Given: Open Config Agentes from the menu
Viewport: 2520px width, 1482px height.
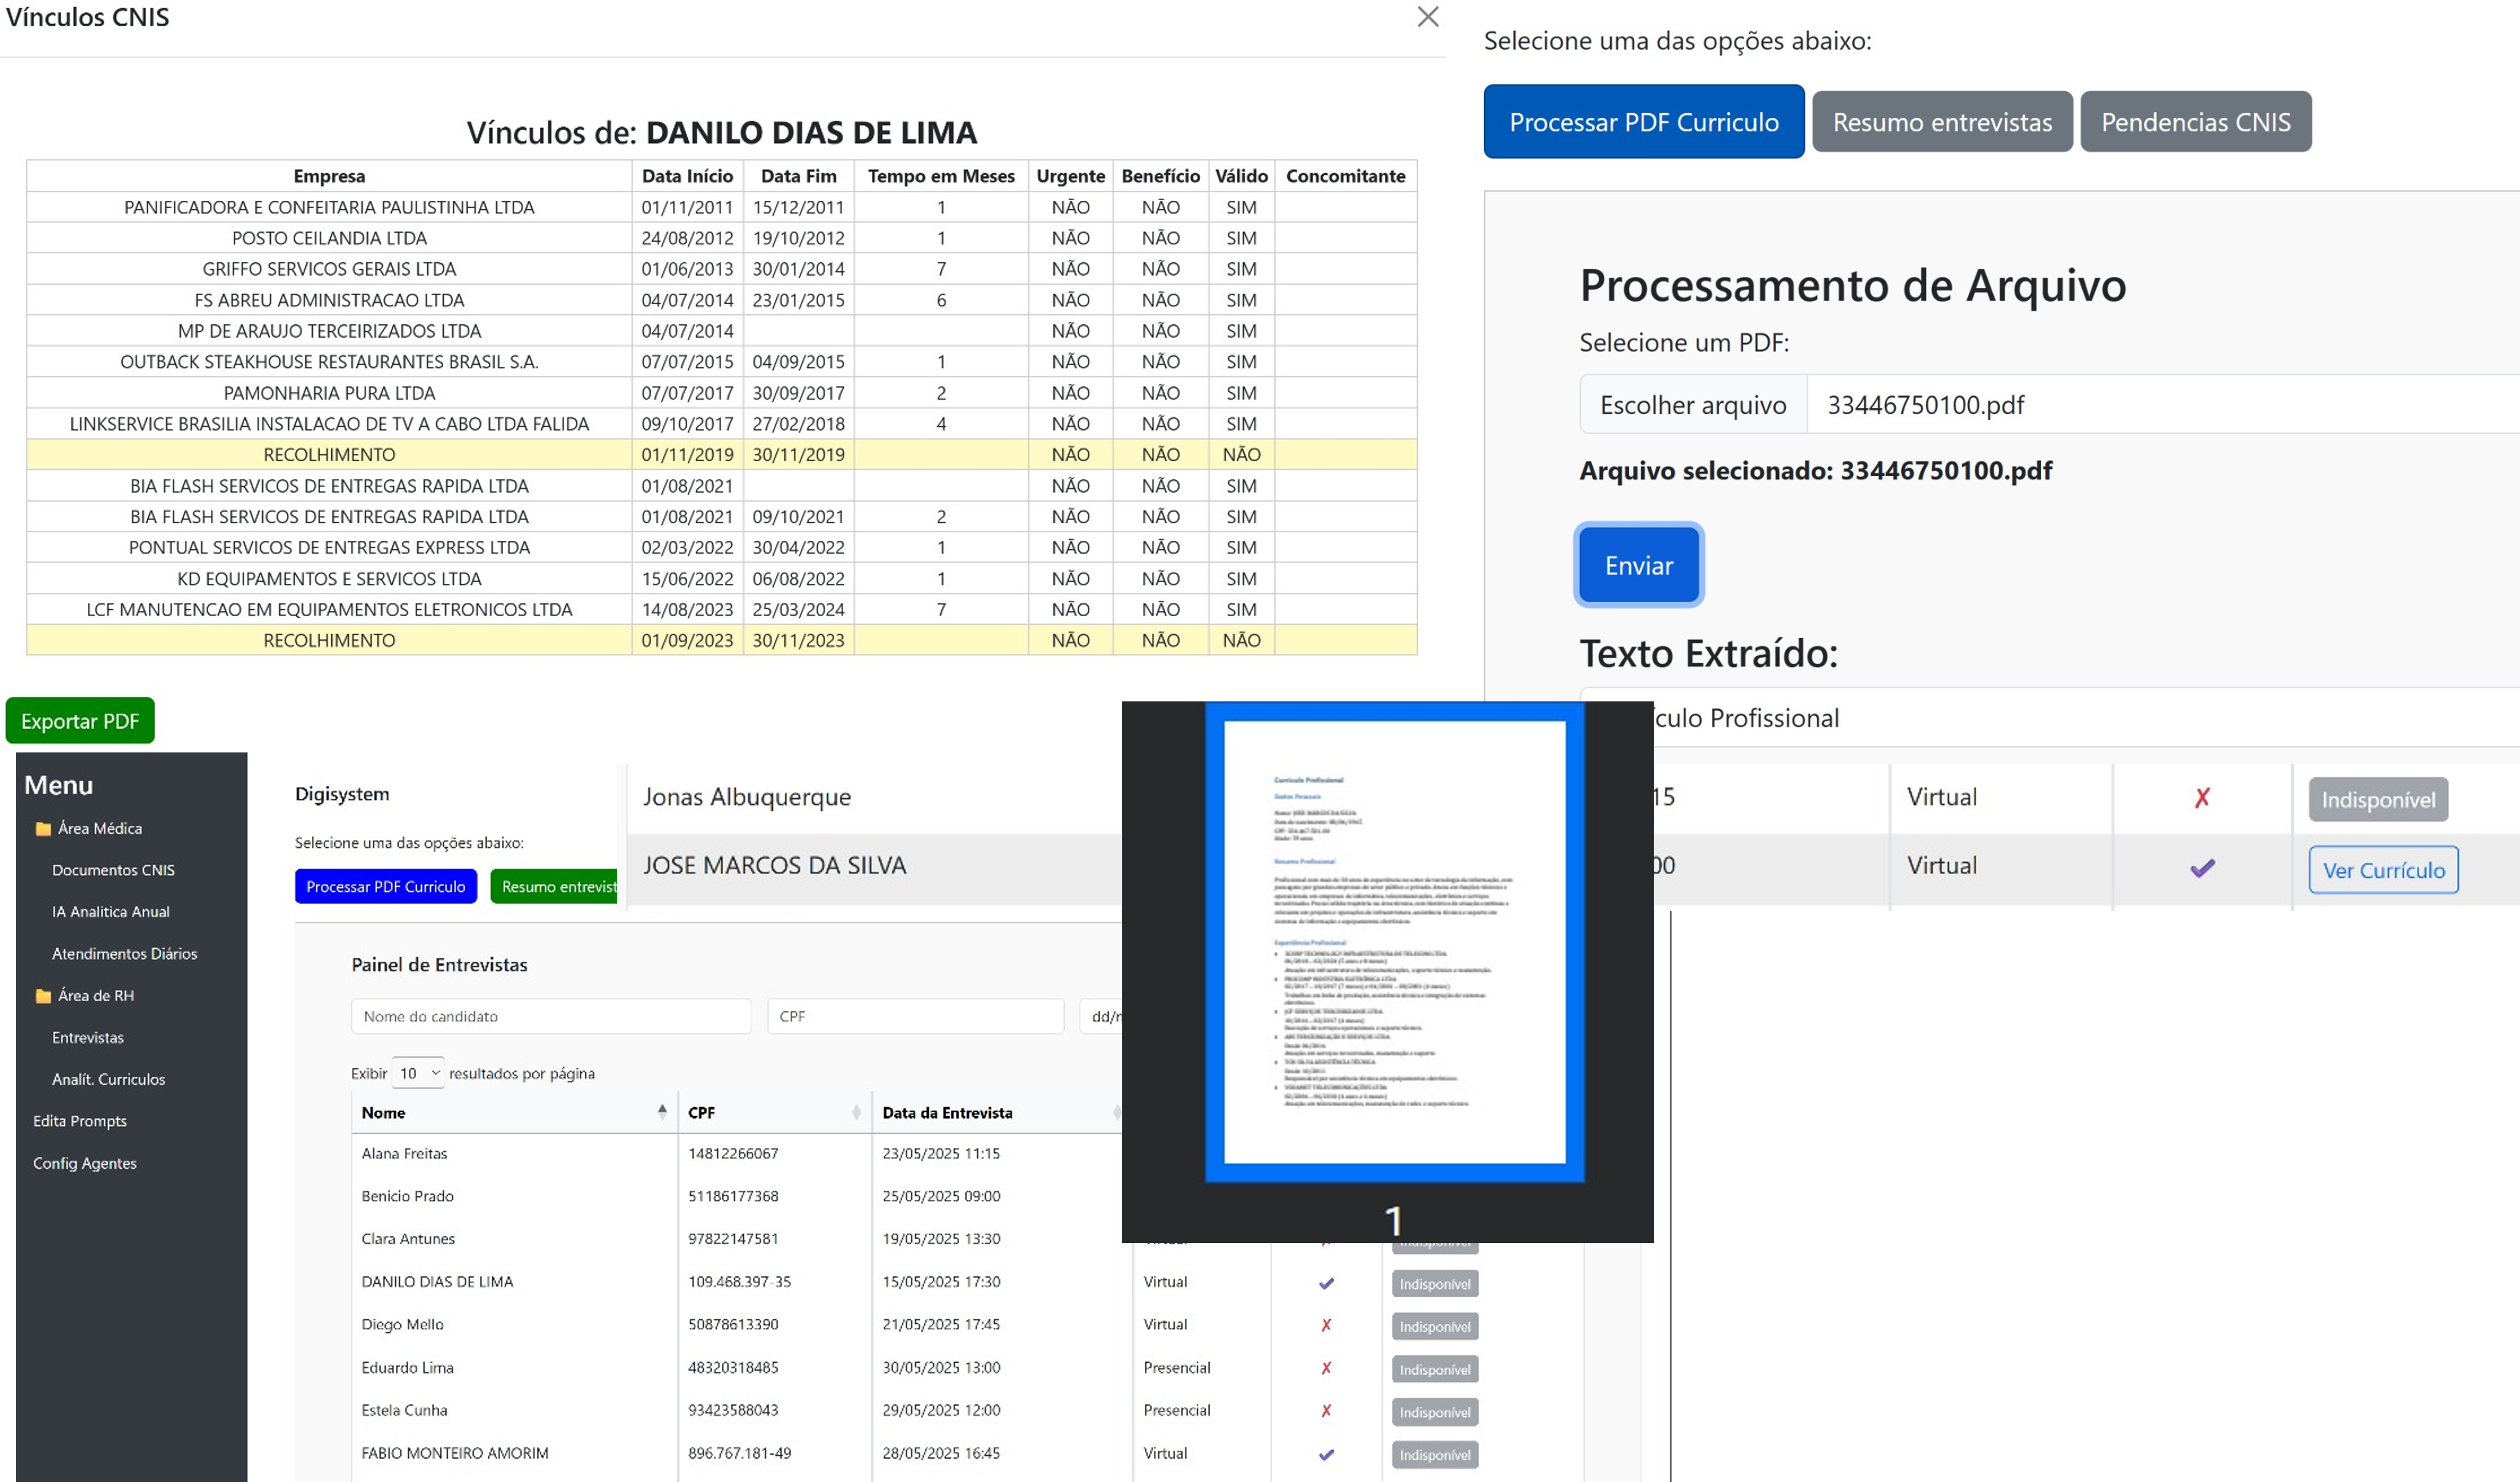Looking at the screenshot, I should 85,1163.
